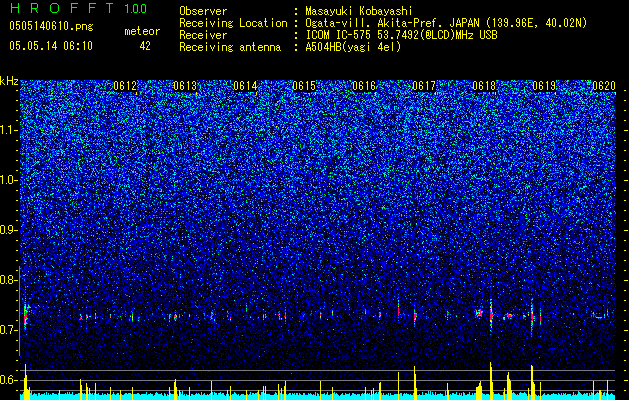Click receiver ICOM IC-575 53.7492 MHz text

(x=401, y=35)
